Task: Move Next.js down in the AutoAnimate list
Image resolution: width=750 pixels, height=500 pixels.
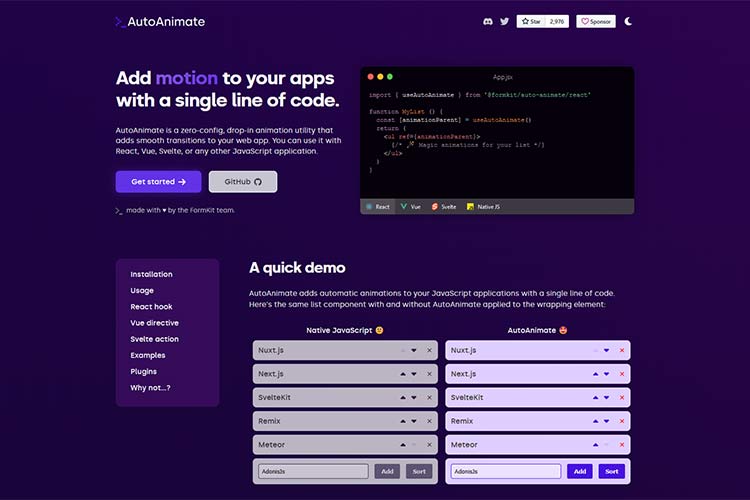Action: 607,374
